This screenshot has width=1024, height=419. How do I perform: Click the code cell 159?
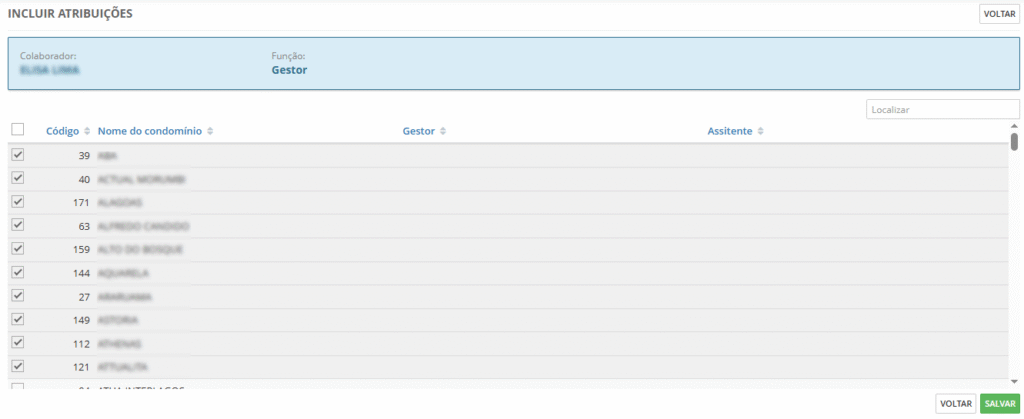(x=81, y=250)
